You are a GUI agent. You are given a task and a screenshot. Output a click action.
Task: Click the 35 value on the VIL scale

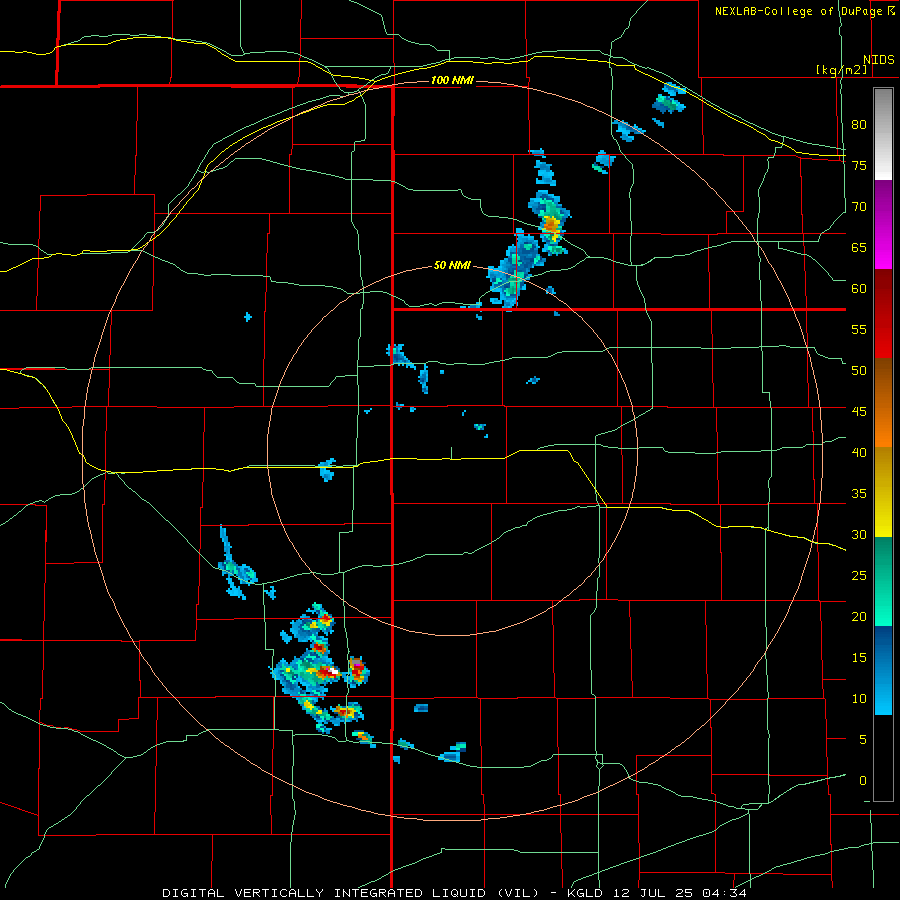859,494
